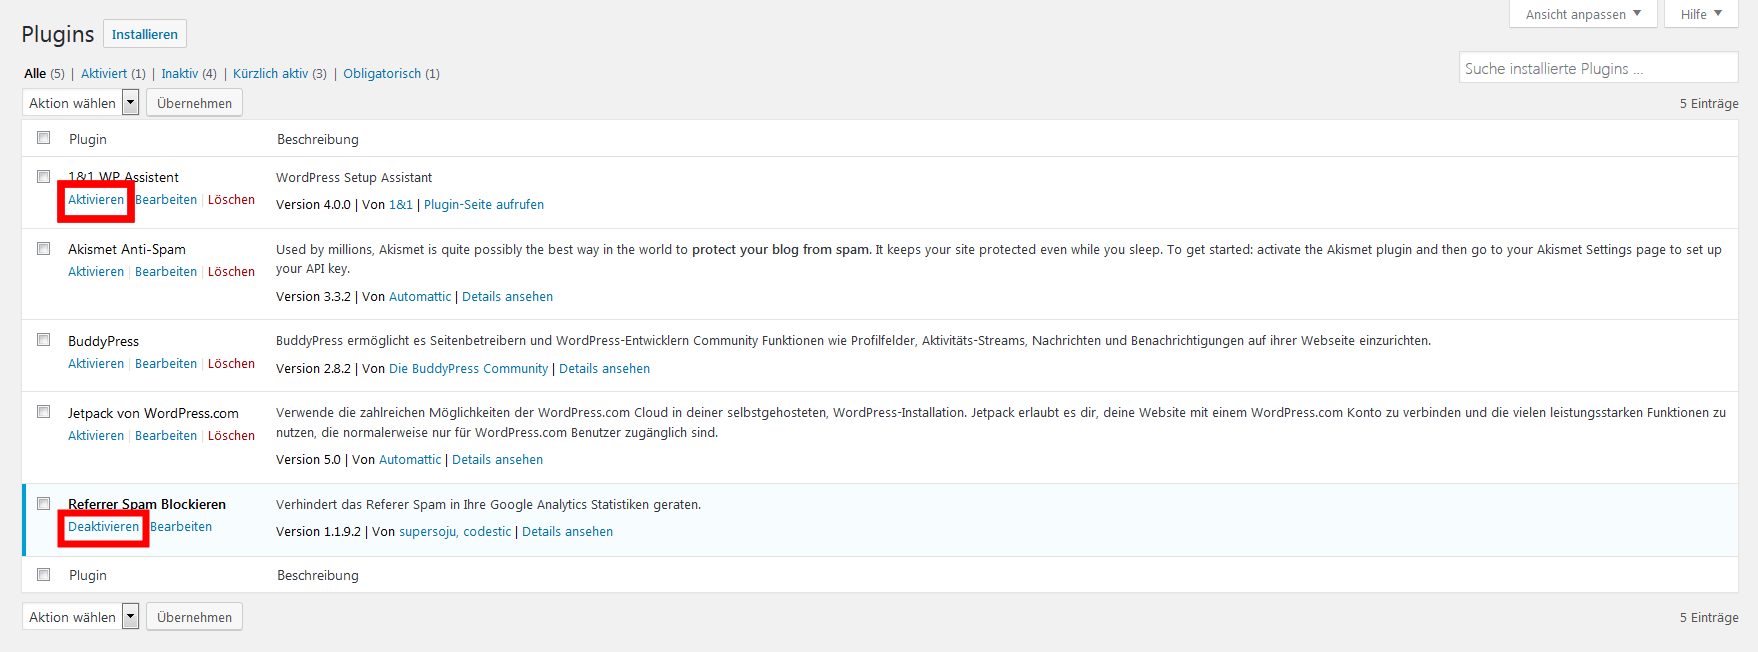Tick the select-all checkbox in the header row
Viewport: 1758px width, 652px height.
click(44, 138)
